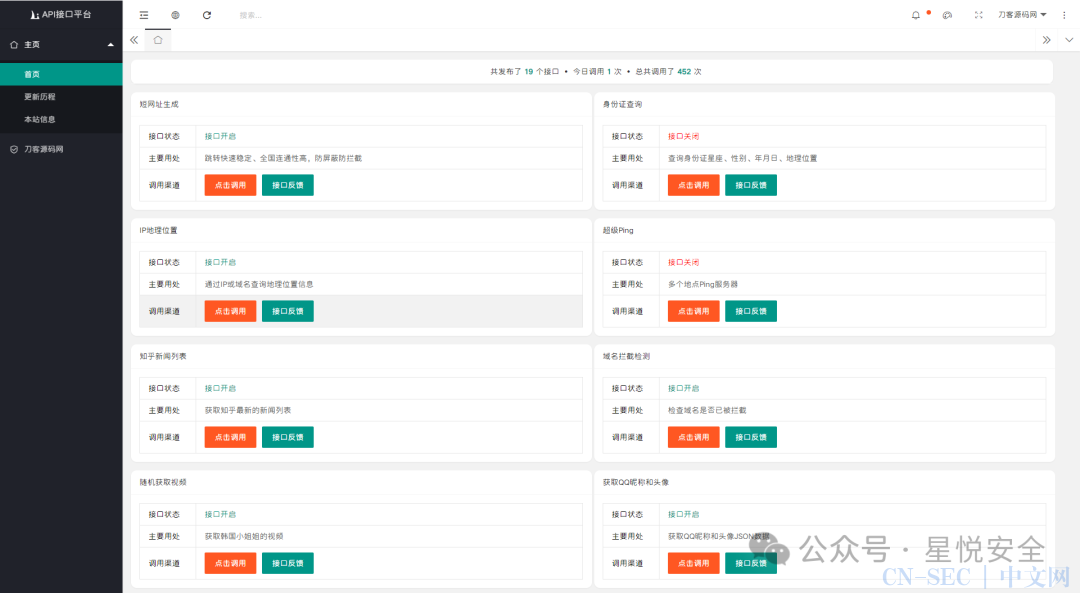Click the refresh page icon
This screenshot has height=593, width=1080.
click(207, 15)
